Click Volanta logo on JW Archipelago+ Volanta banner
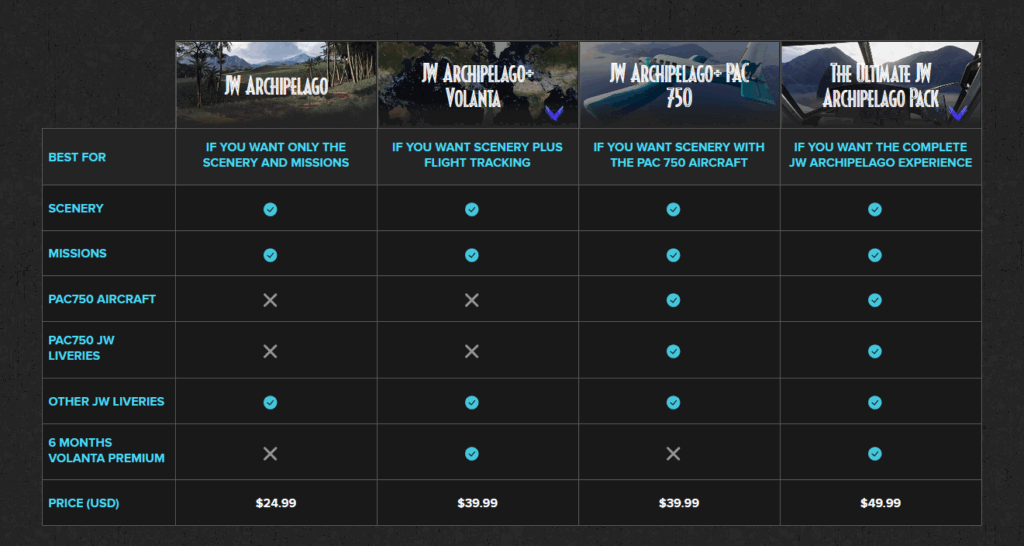The image size is (1024, 546). click(x=554, y=112)
